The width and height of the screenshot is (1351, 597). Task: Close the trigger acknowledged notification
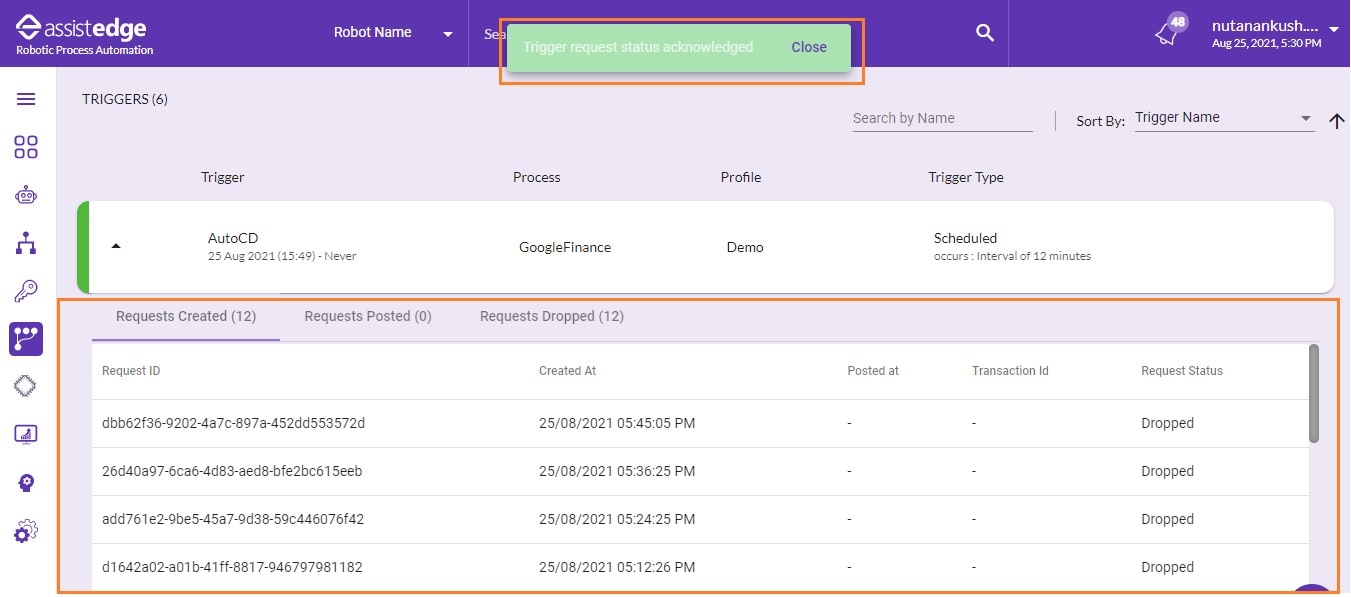click(x=809, y=47)
